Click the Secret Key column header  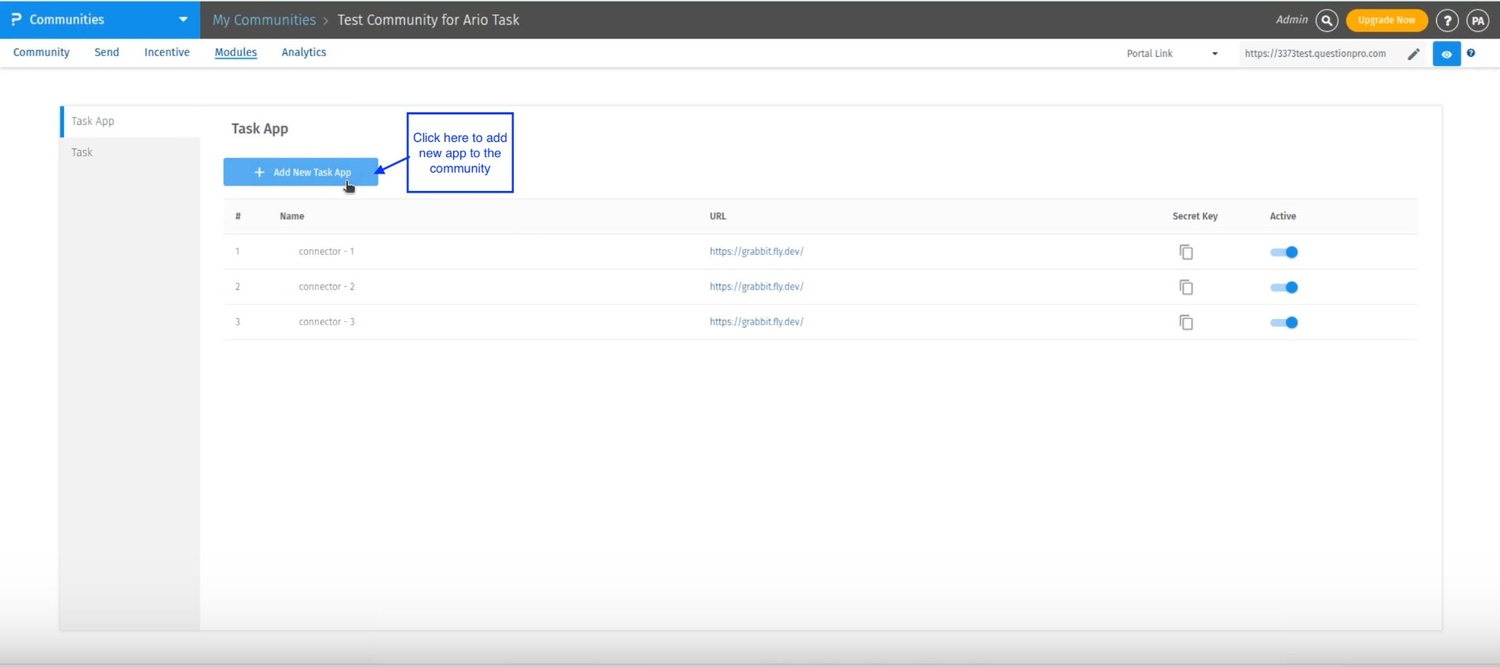pos(1195,216)
